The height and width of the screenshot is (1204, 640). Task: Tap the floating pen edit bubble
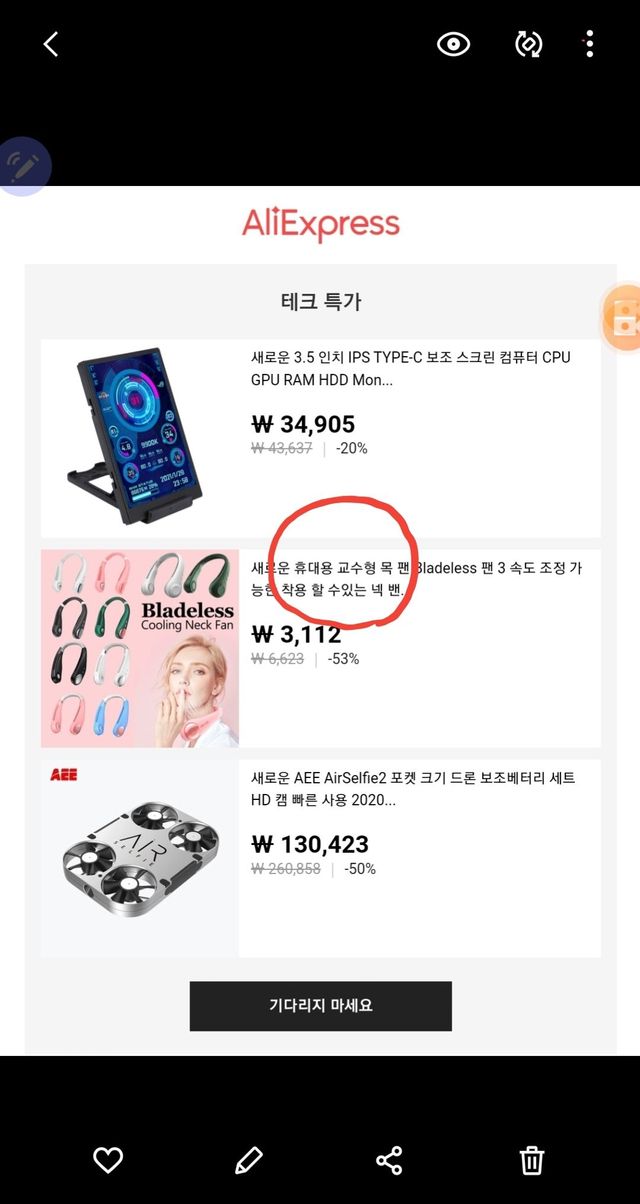pyautogui.click(x=22, y=166)
